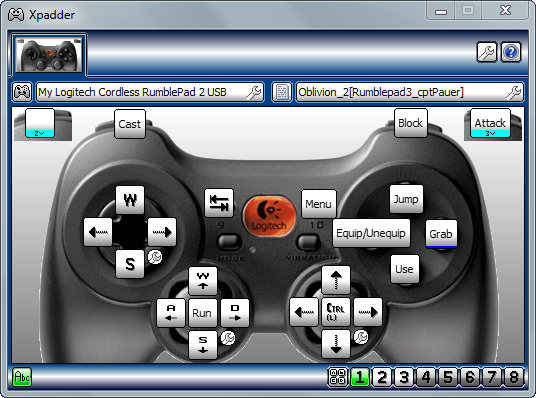Screen dimensions: 536x398
Task: Open the blue question mark help icon
Action: point(511,52)
